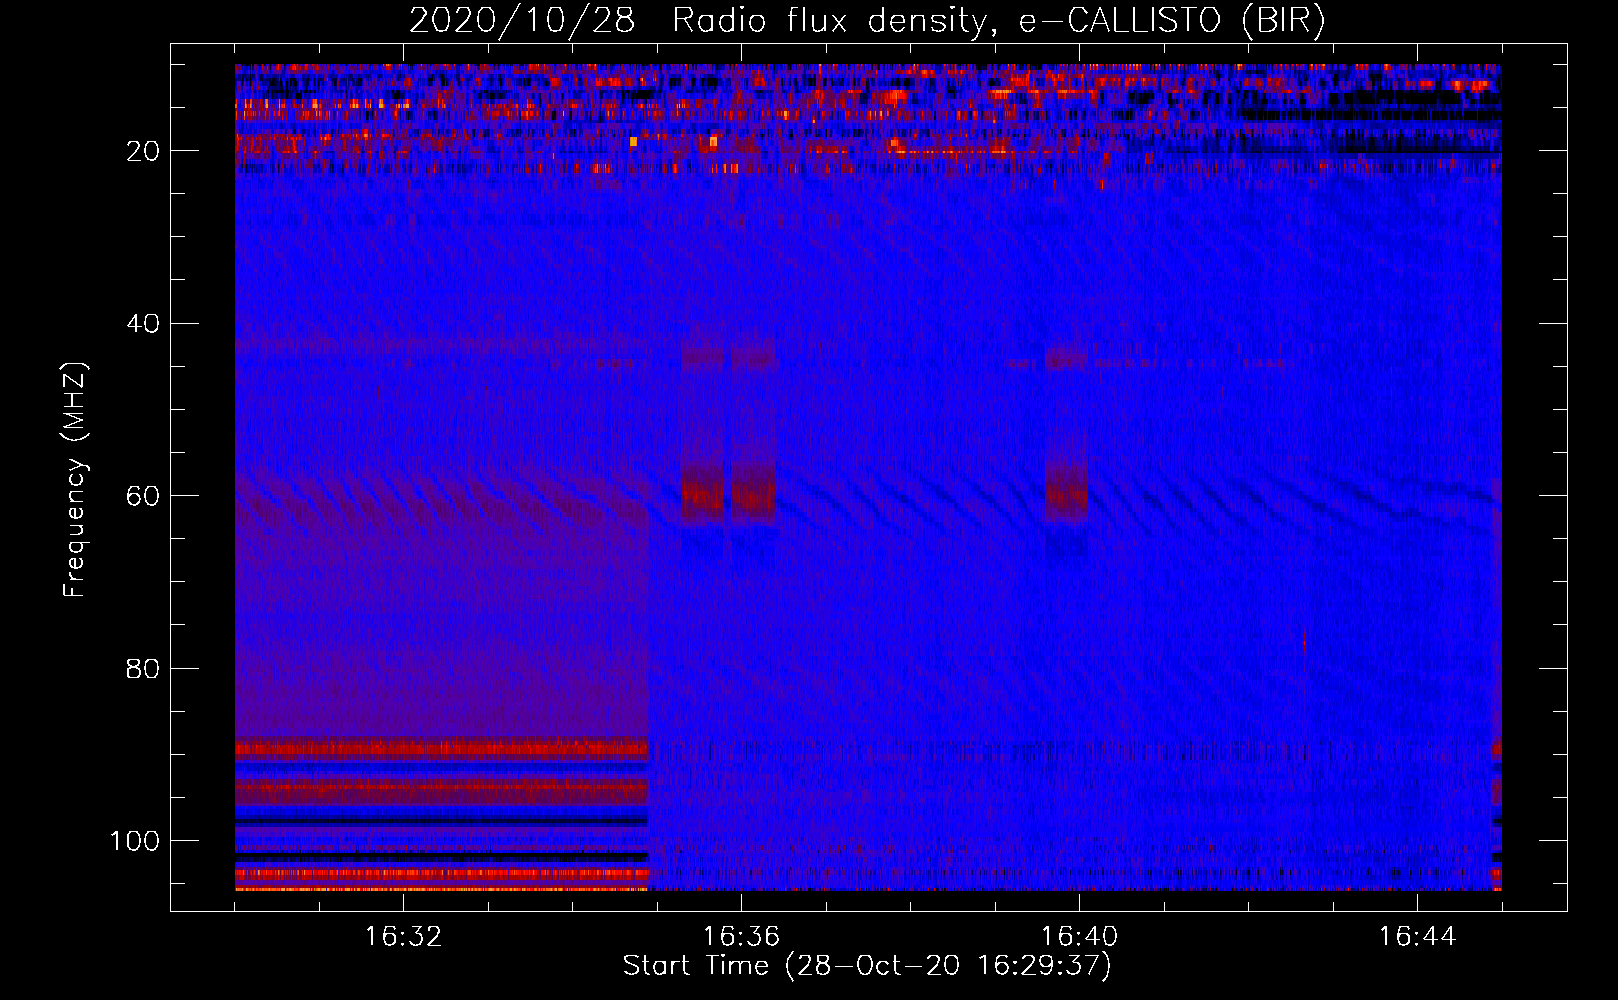Click the plot title mentioning e-CALLISTO (BIR)
This screenshot has width=1618, height=1000.
tap(867, 21)
